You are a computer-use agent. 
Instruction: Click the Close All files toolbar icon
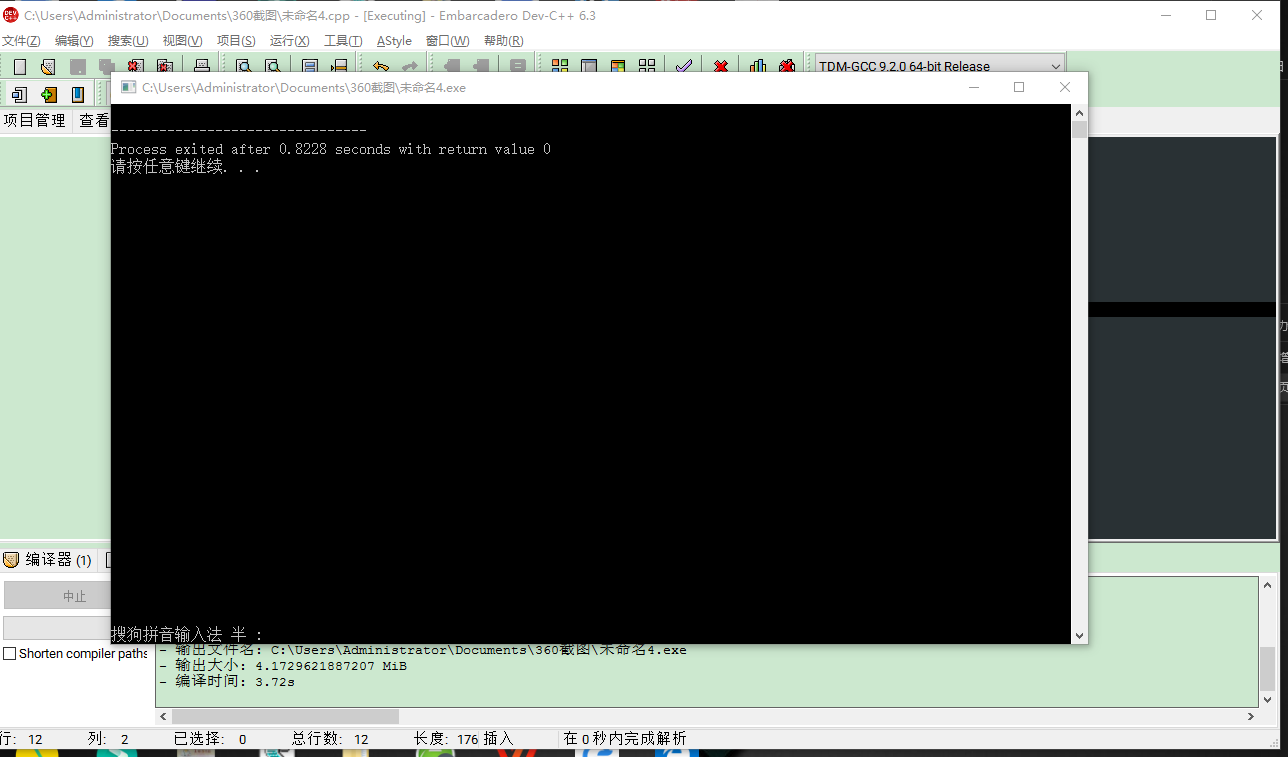tap(165, 67)
